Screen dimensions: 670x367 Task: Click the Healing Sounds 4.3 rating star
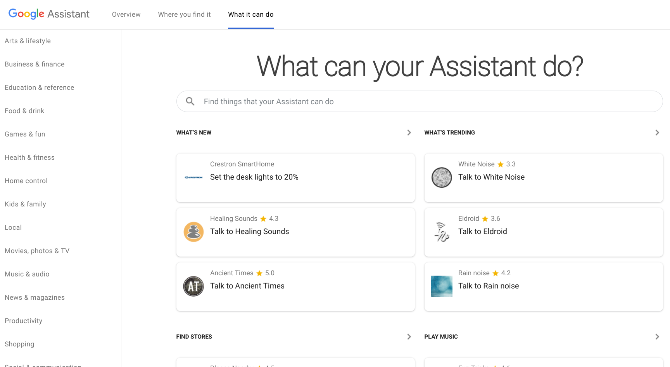263,219
